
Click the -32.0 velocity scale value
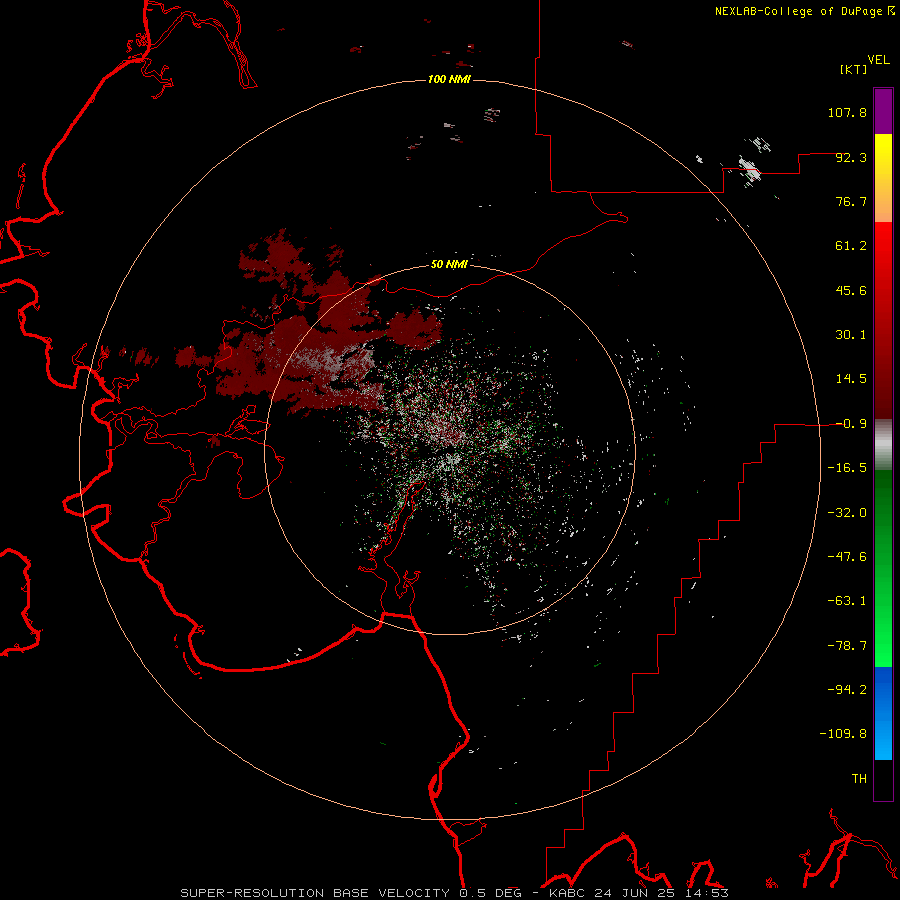(x=847, y=513)
